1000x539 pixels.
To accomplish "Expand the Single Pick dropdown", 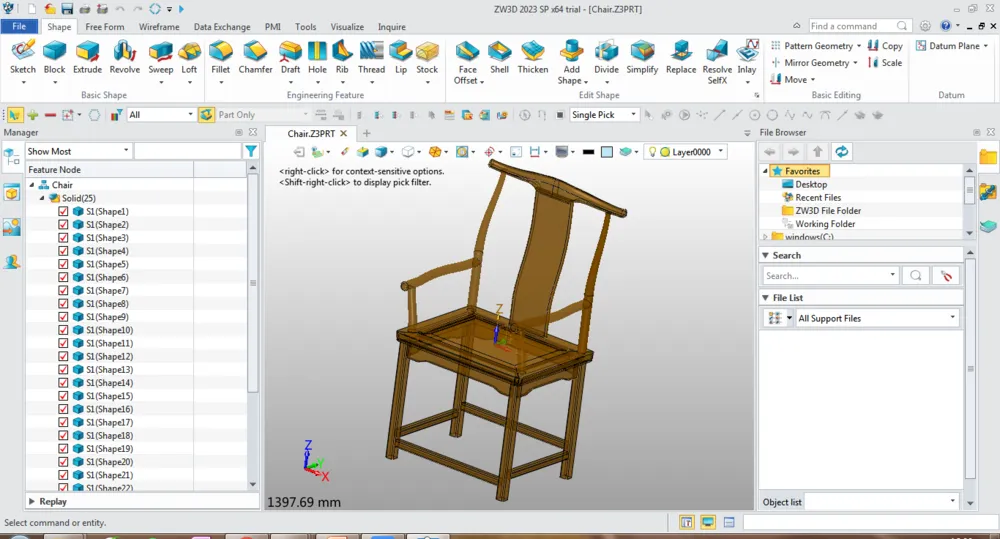I will tap(632, 115).
